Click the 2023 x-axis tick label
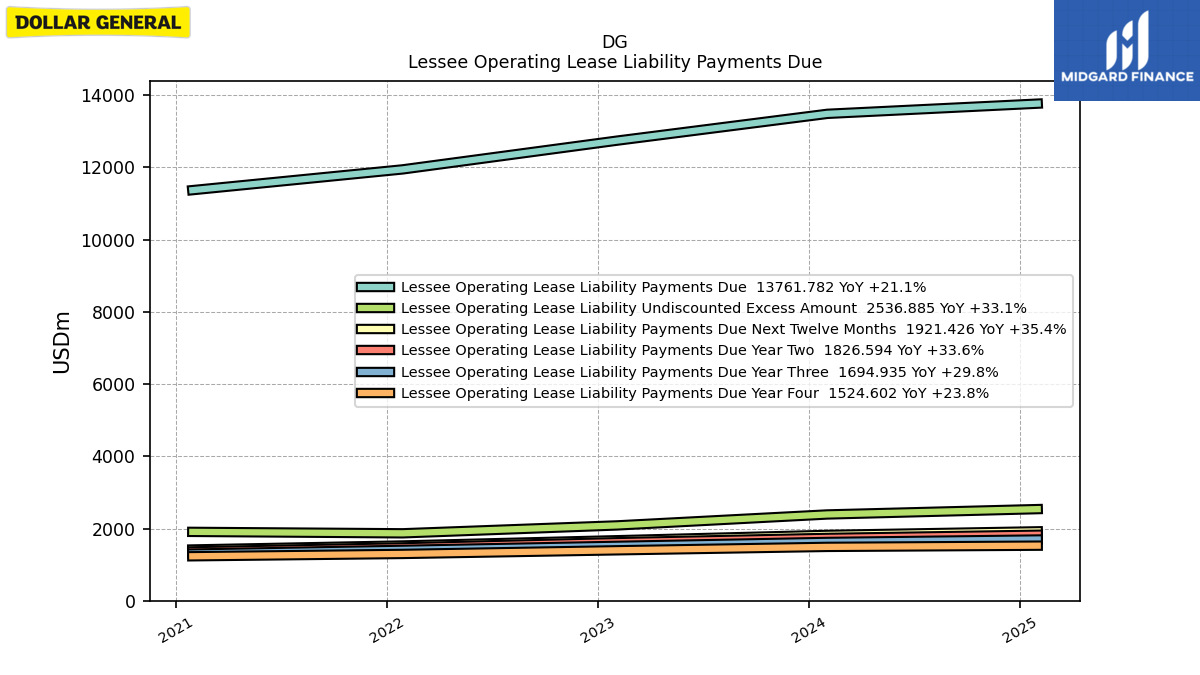Image resolution: width=1200 pixels, height=675 pixels. [x=596, y=630]
